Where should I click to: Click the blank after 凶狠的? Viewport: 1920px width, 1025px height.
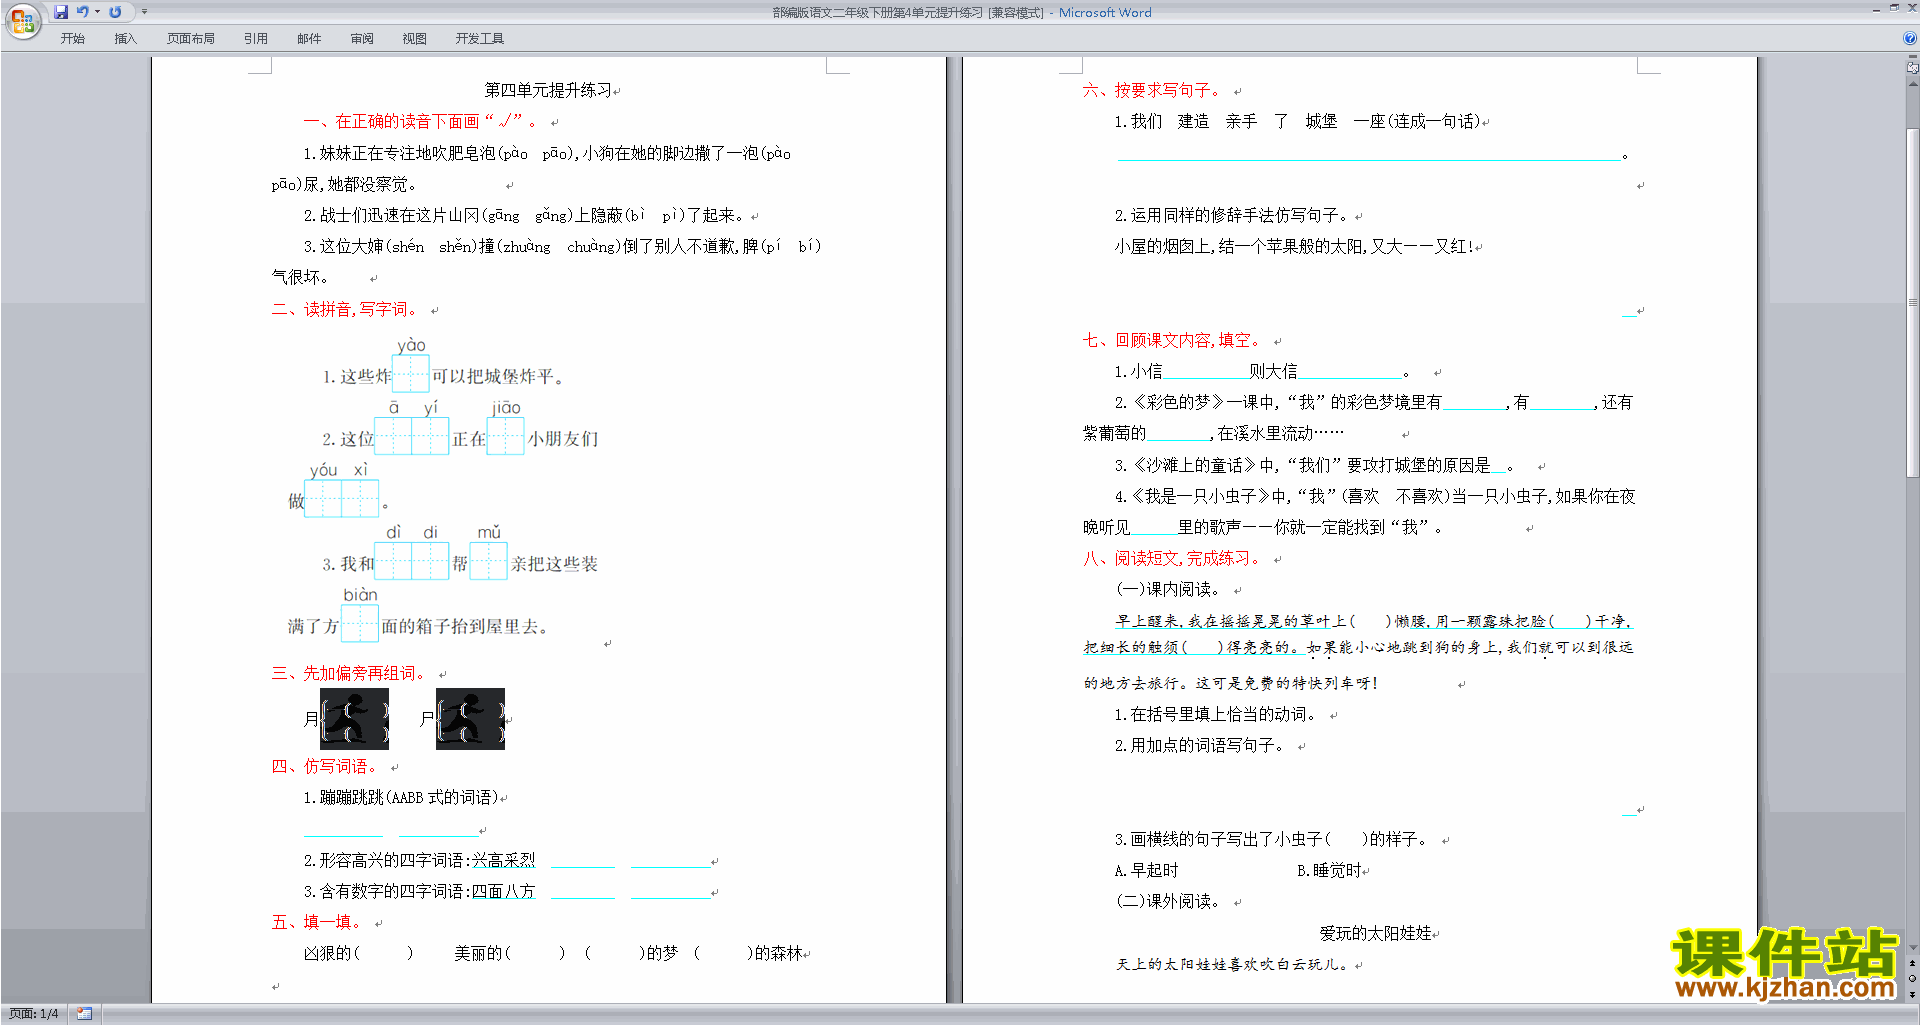click(384, 953)
